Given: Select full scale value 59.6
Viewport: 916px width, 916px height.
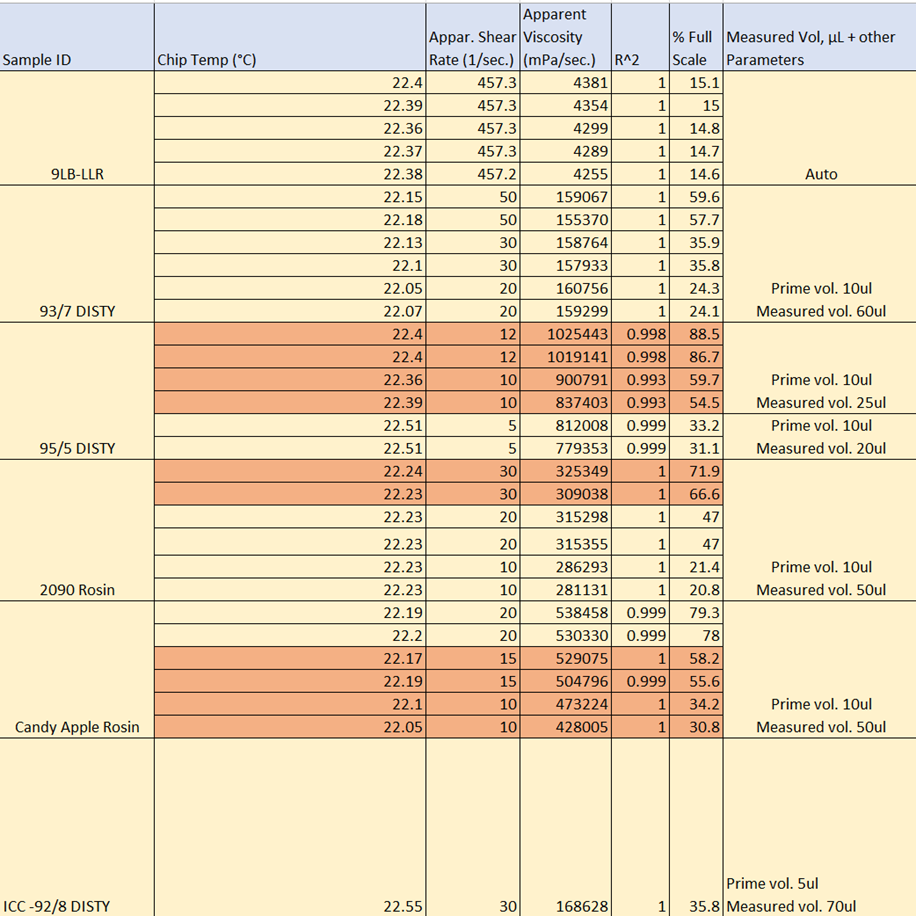Looking at the screenshot, I should click(696, 197).
